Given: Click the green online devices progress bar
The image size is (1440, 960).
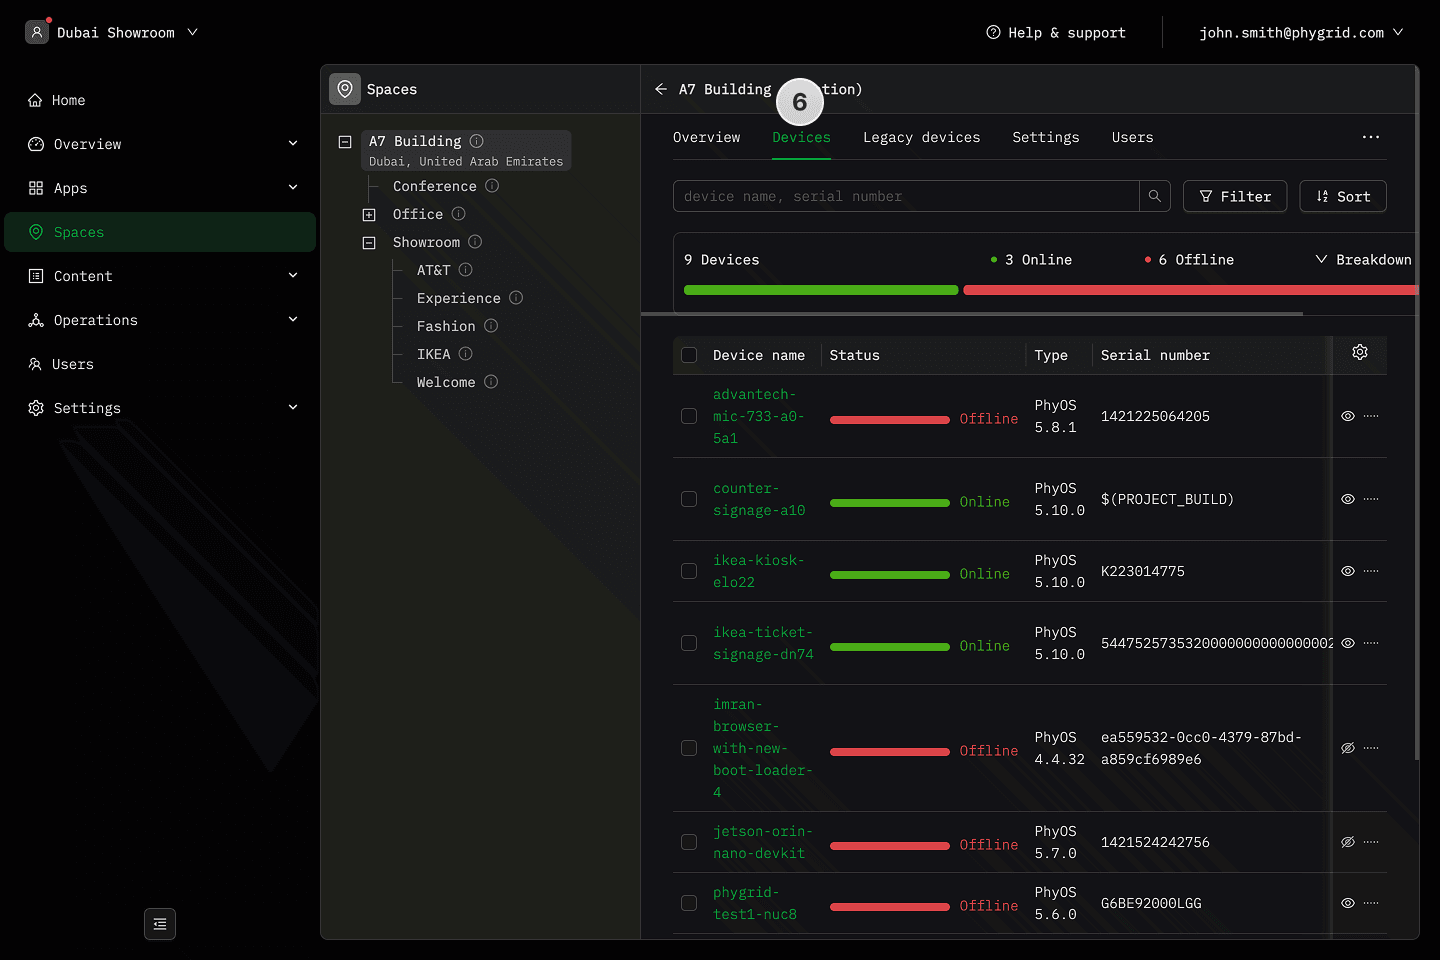Looking at the screenshot, I should point(820,290).
